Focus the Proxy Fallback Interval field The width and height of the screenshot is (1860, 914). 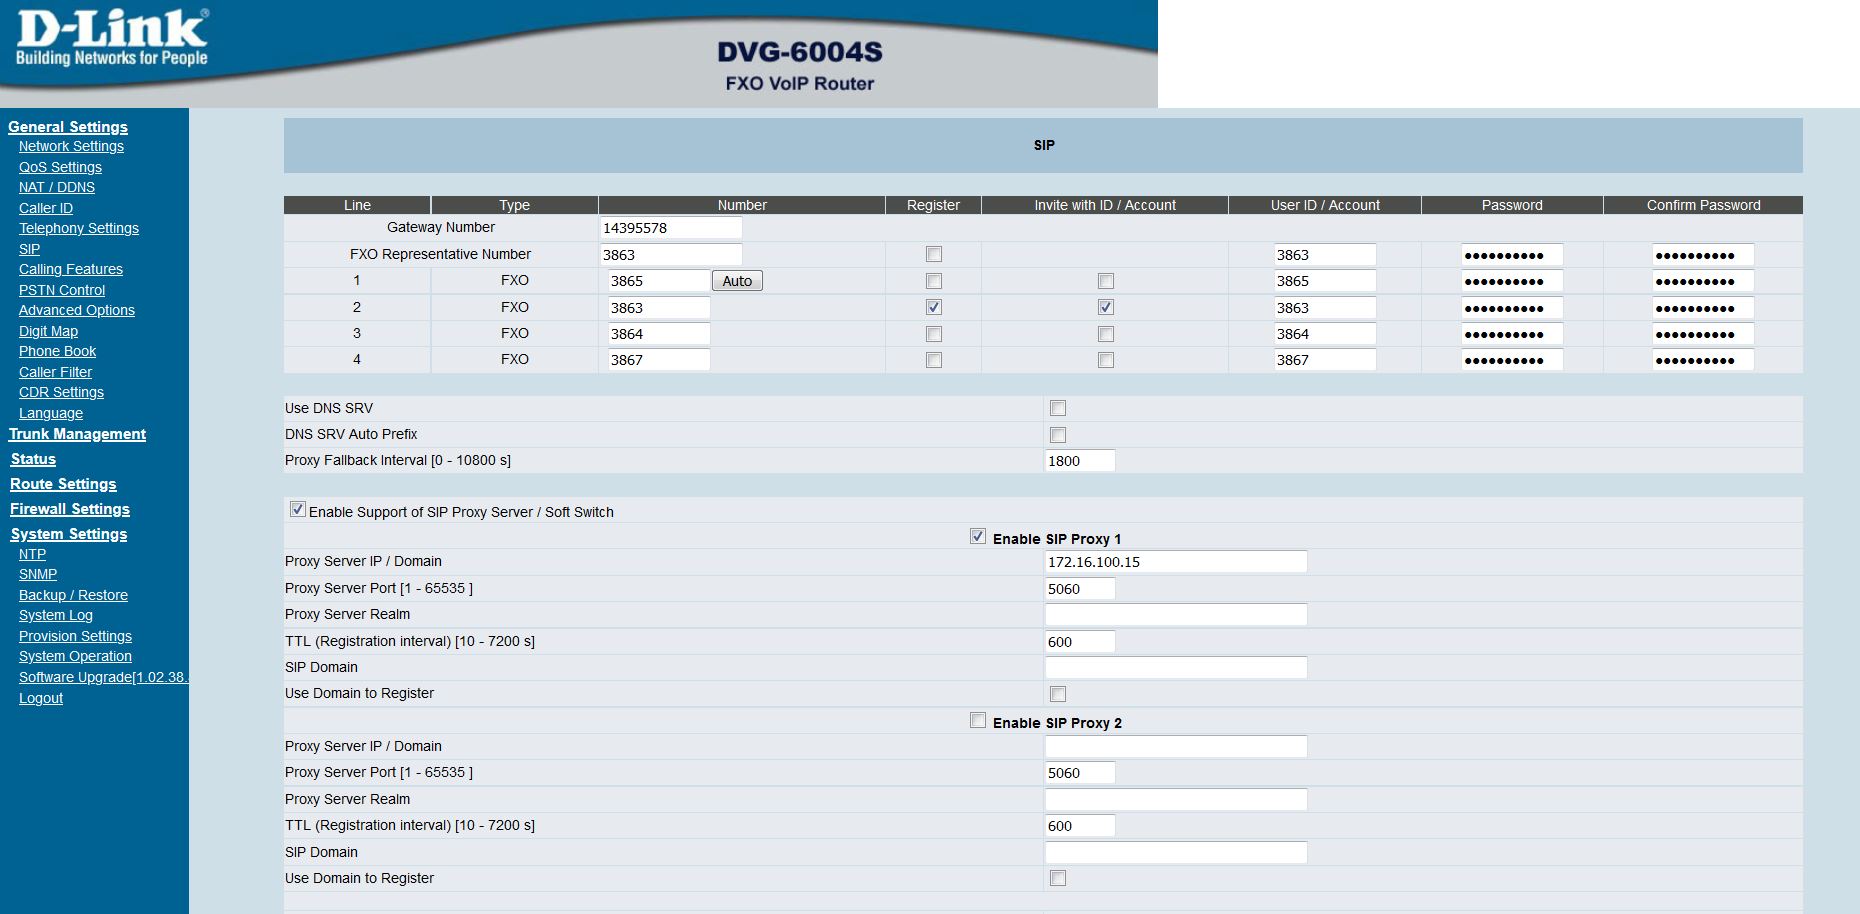(1079, 461)
